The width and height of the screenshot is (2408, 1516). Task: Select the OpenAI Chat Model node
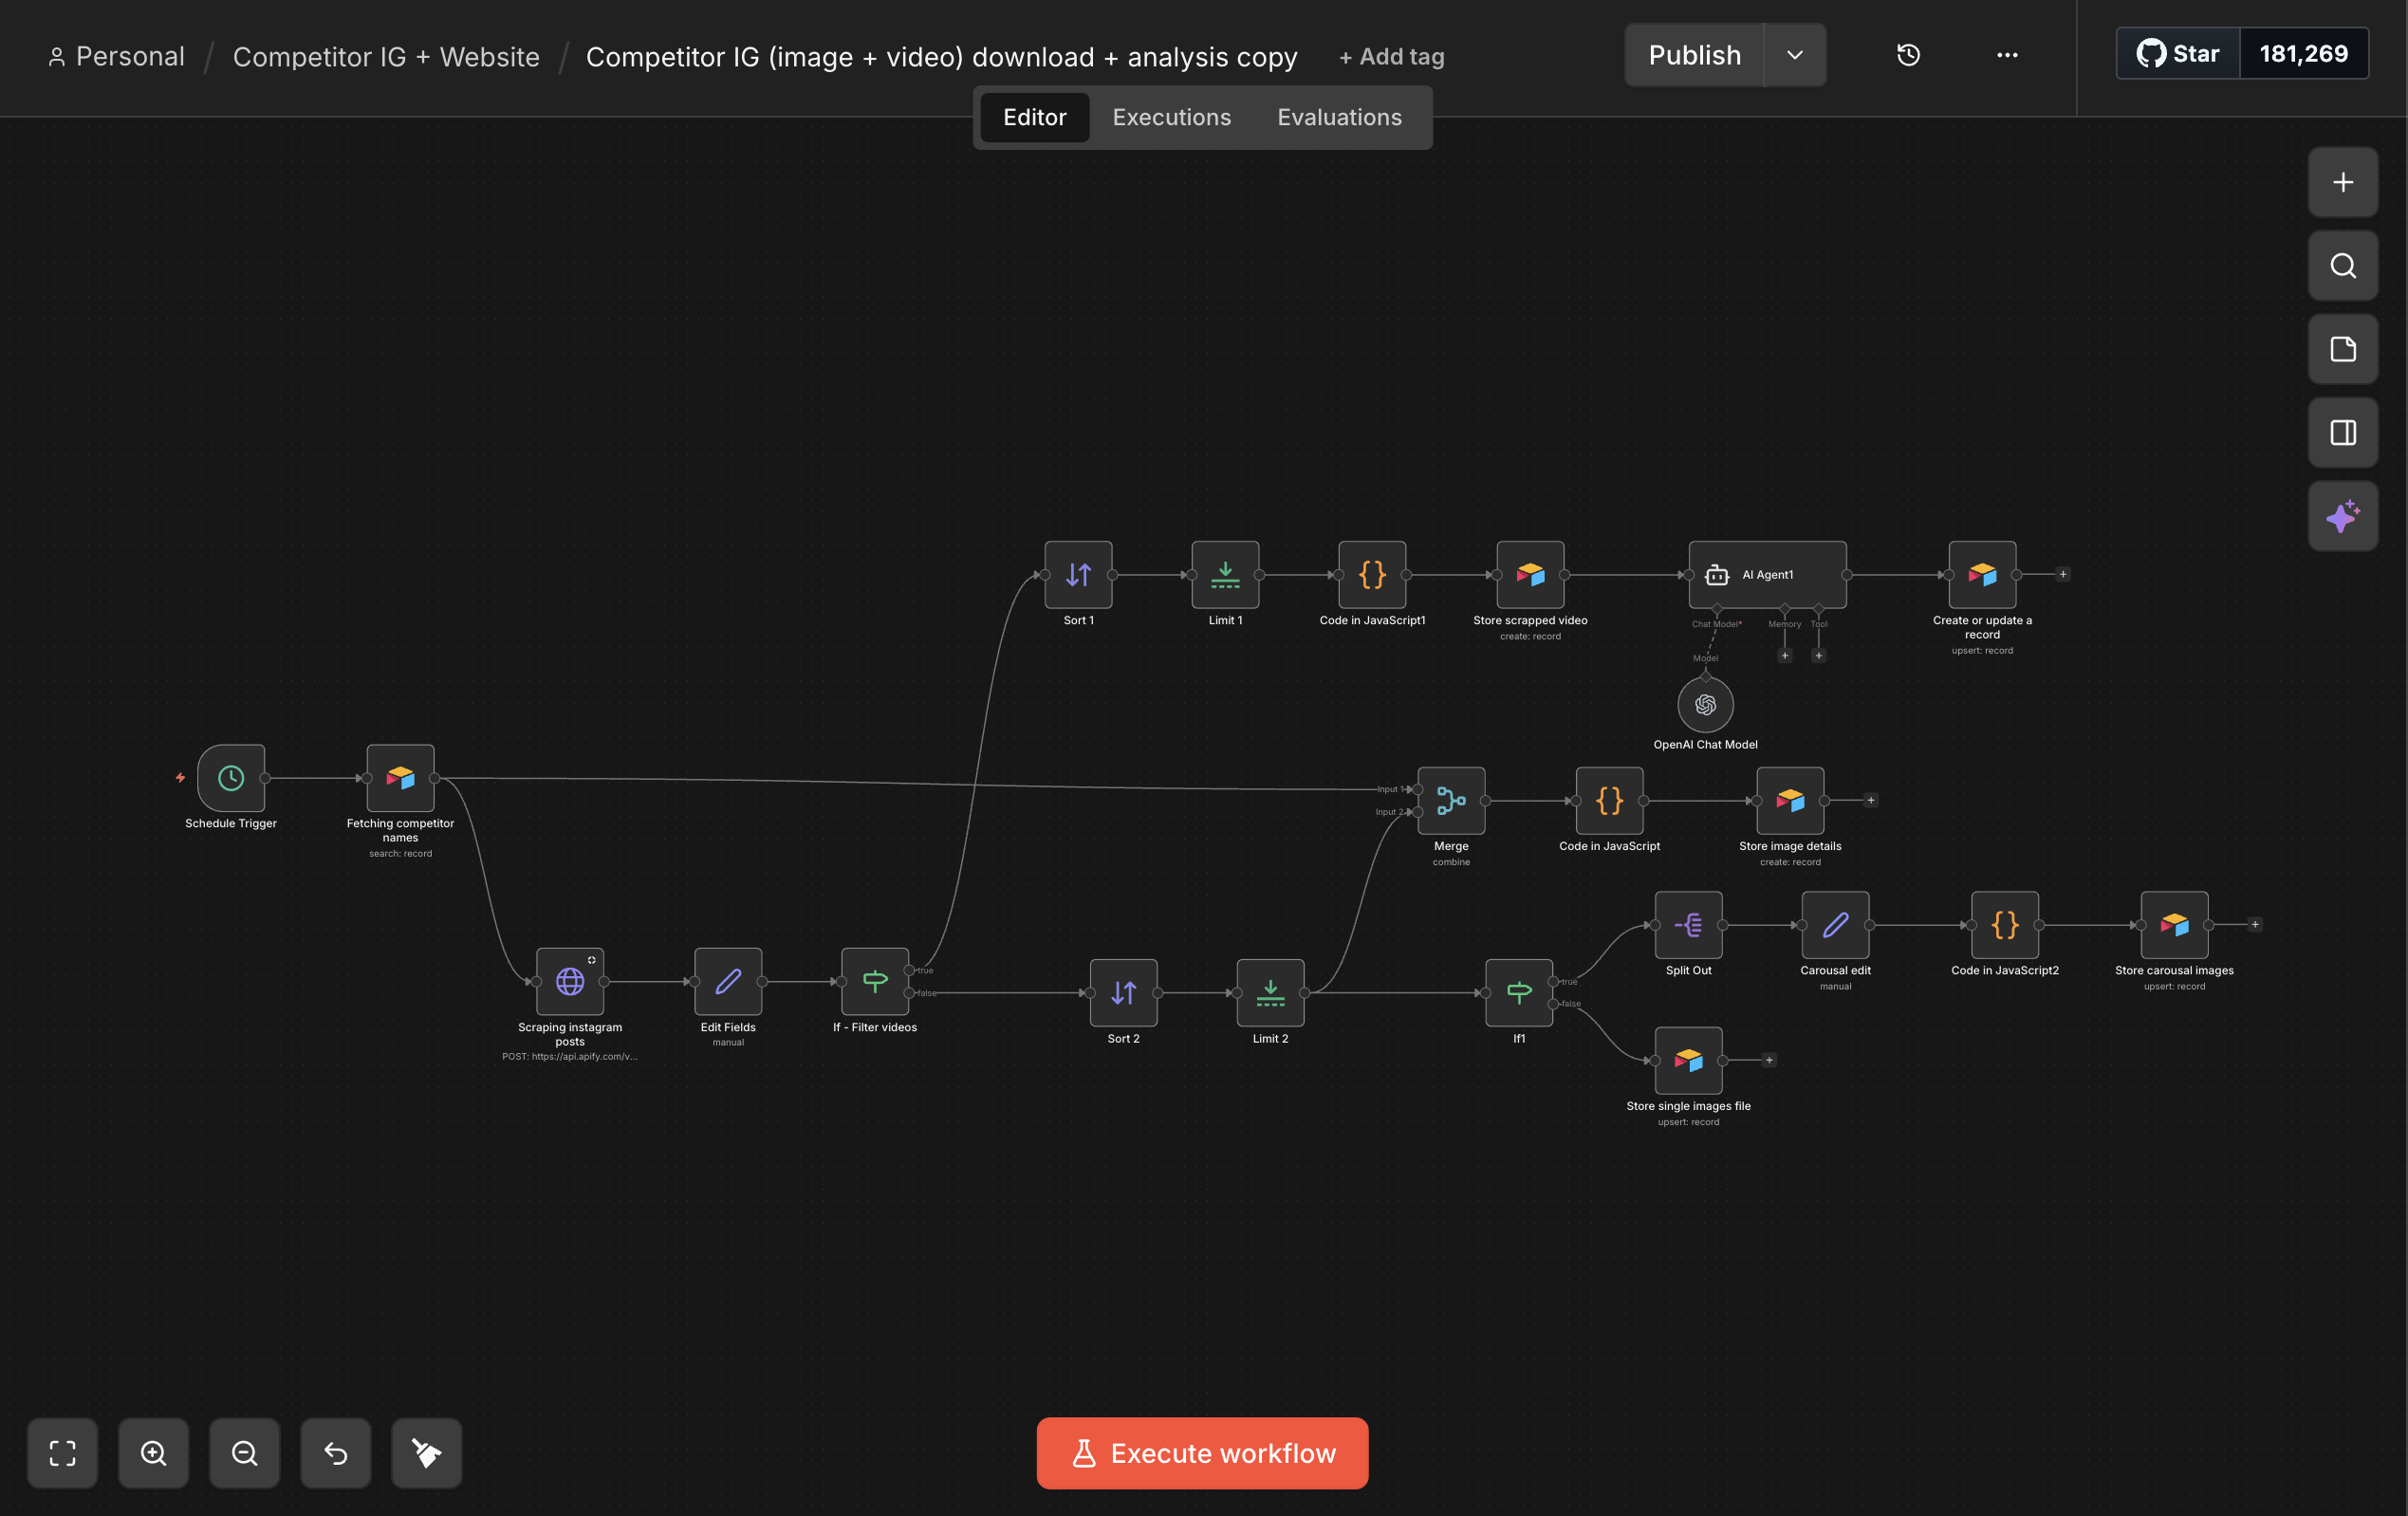click(x=1705, y=705)
